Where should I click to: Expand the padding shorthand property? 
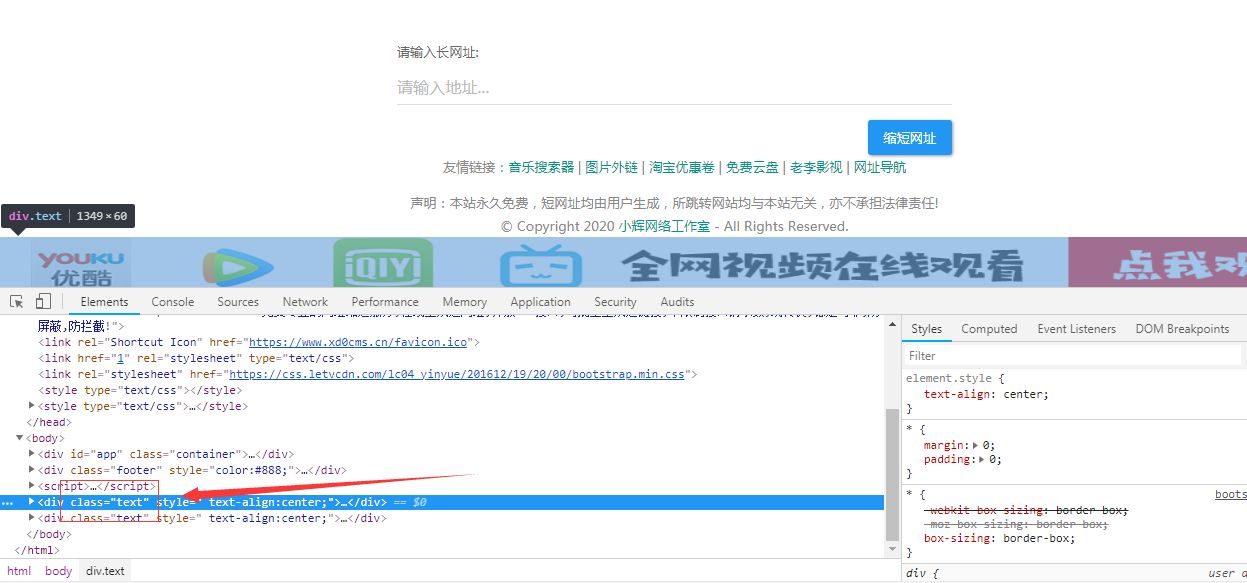pyautogui.click(x=983, y=460)
